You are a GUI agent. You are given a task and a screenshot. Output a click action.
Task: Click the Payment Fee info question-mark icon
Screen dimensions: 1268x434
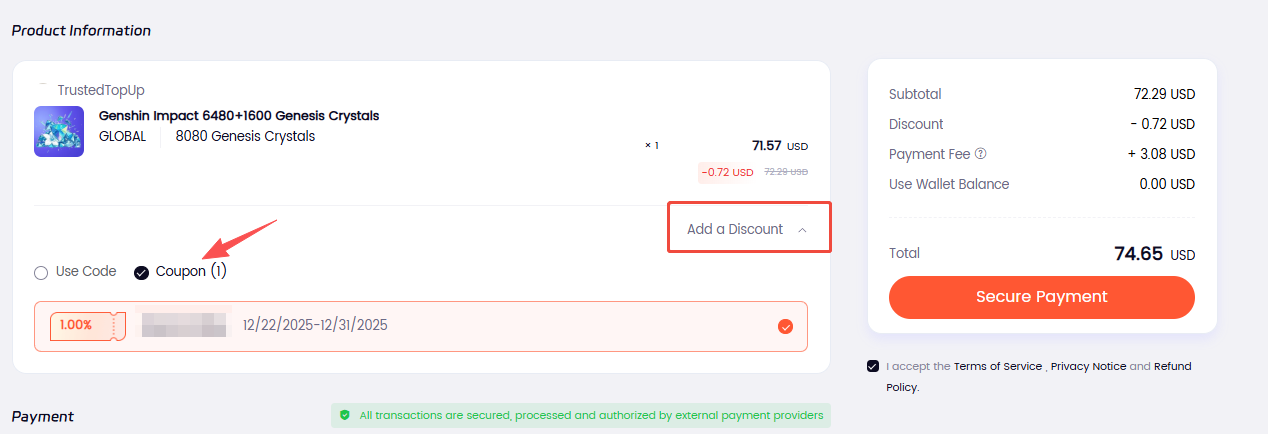click(x=981, y=154)
